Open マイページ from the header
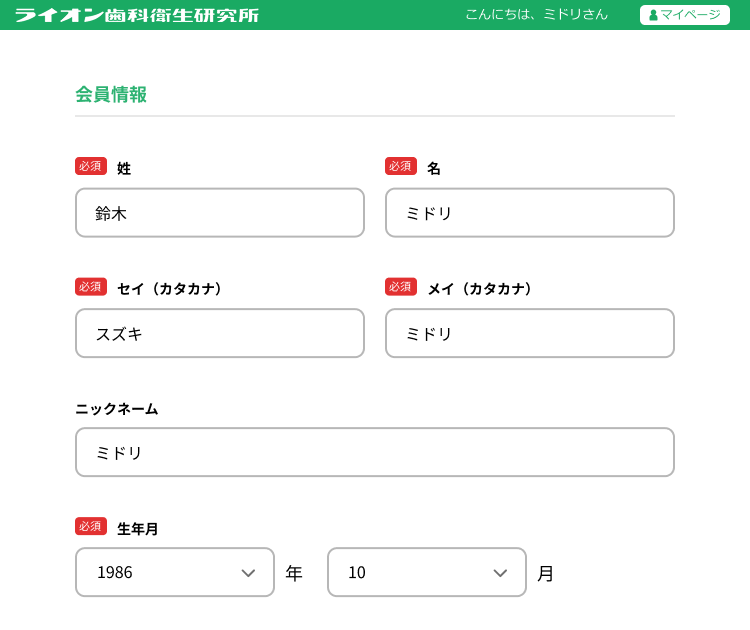 tap(684, 15)
